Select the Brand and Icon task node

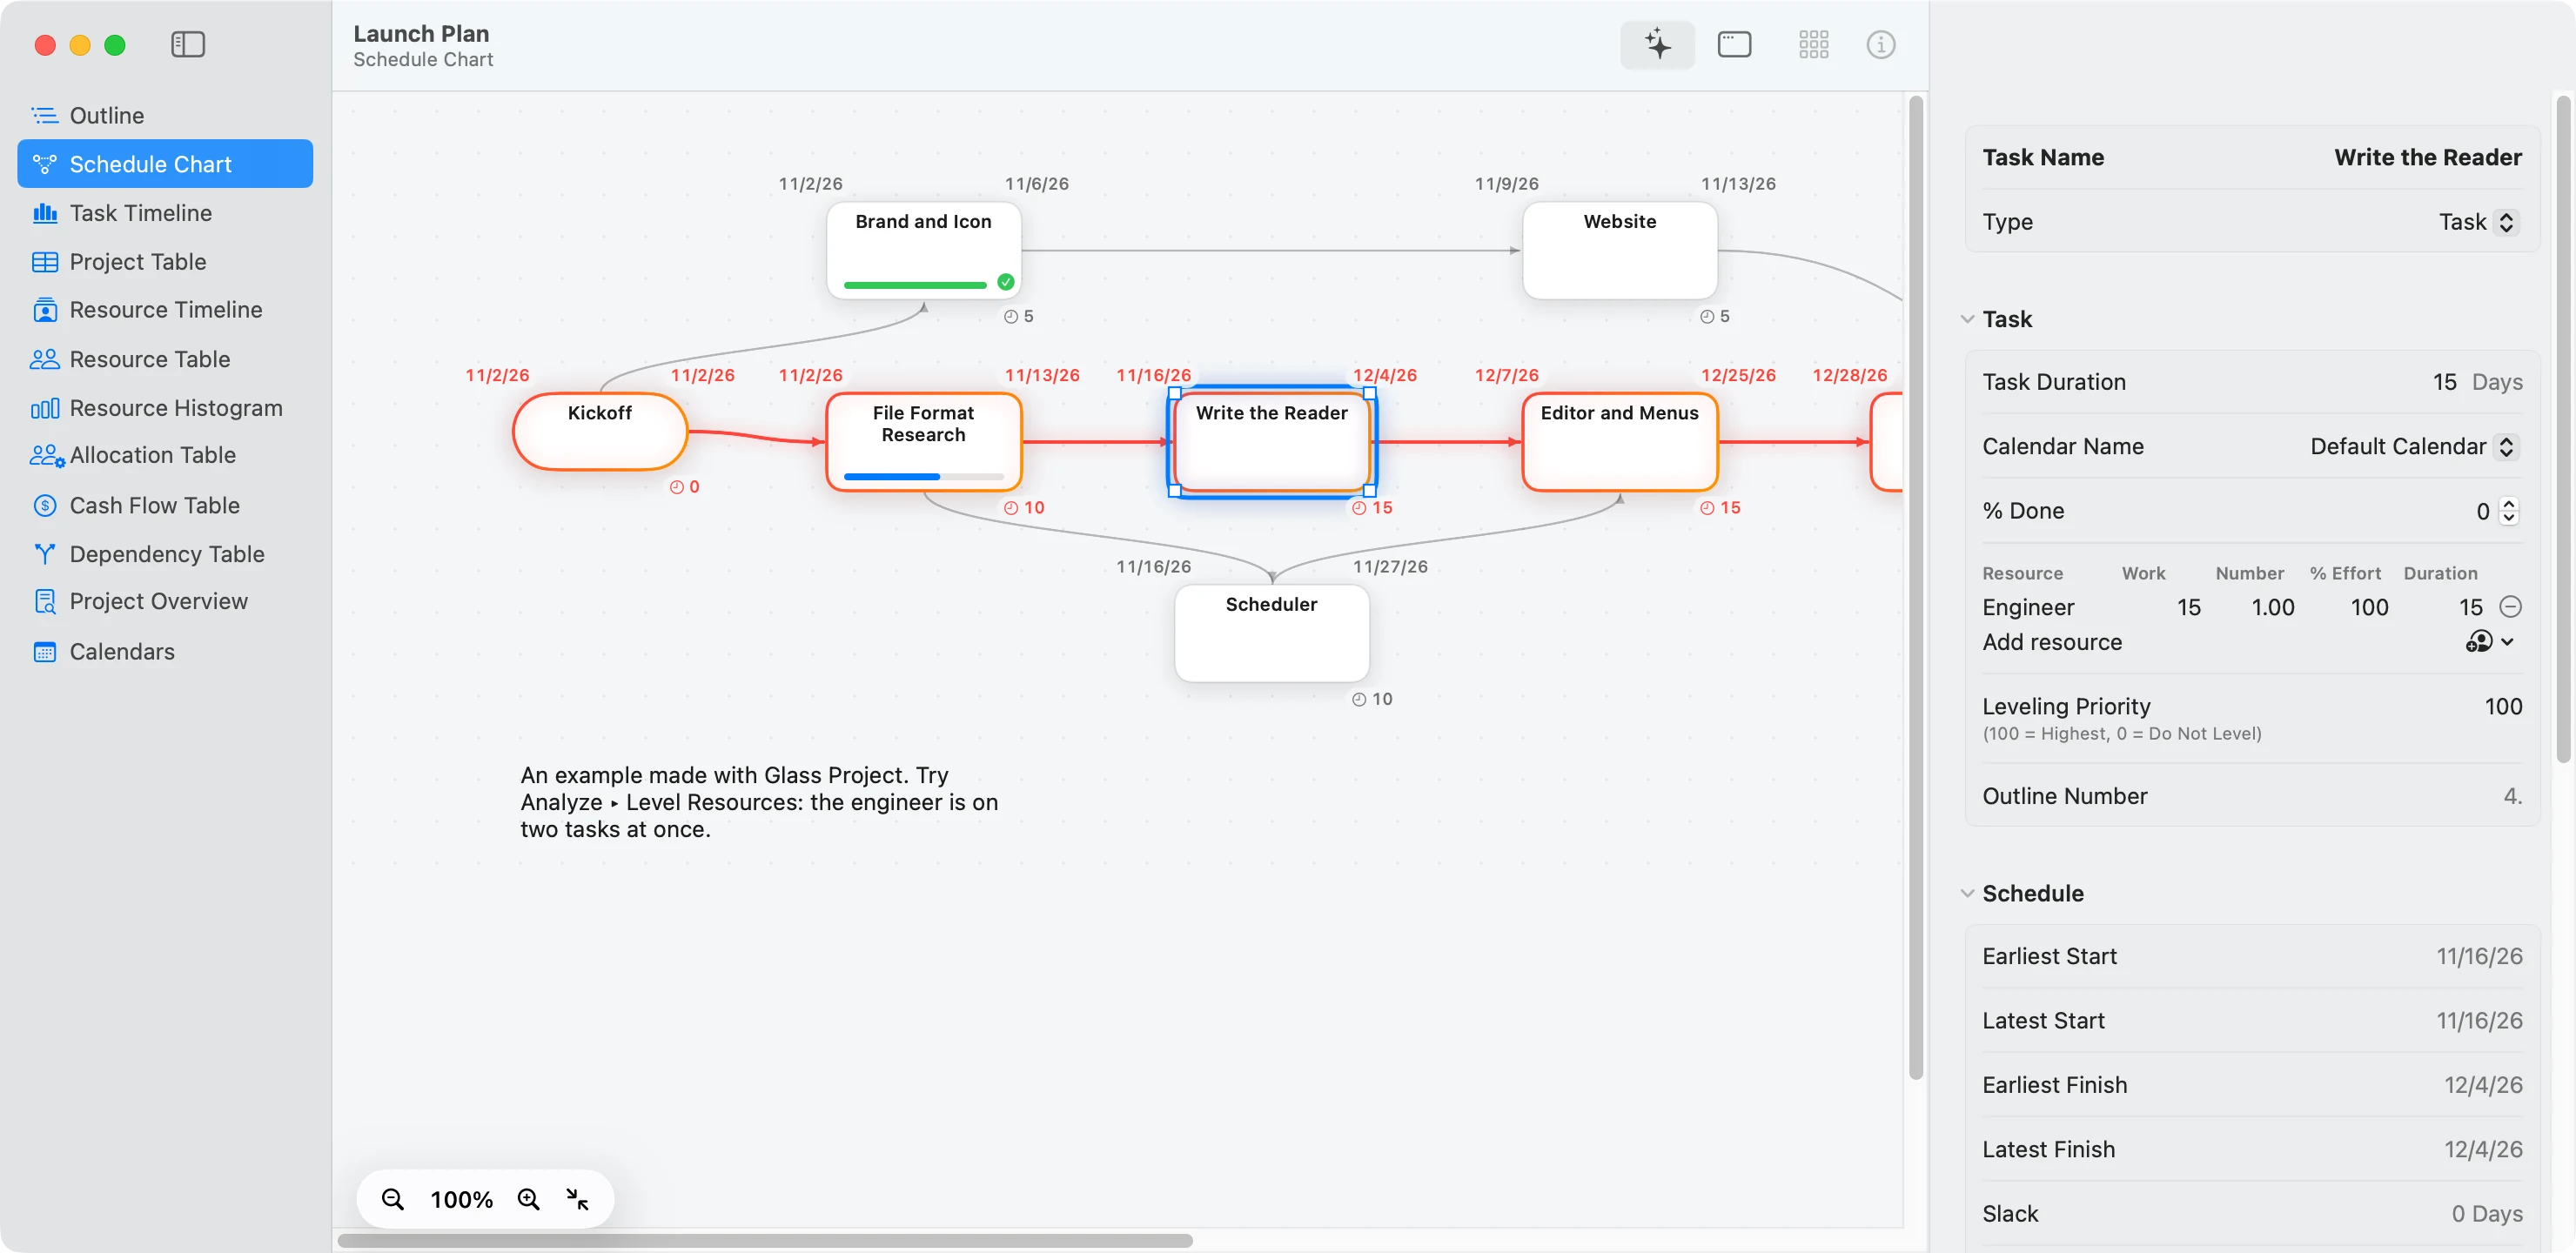click(x=924, y=250)
